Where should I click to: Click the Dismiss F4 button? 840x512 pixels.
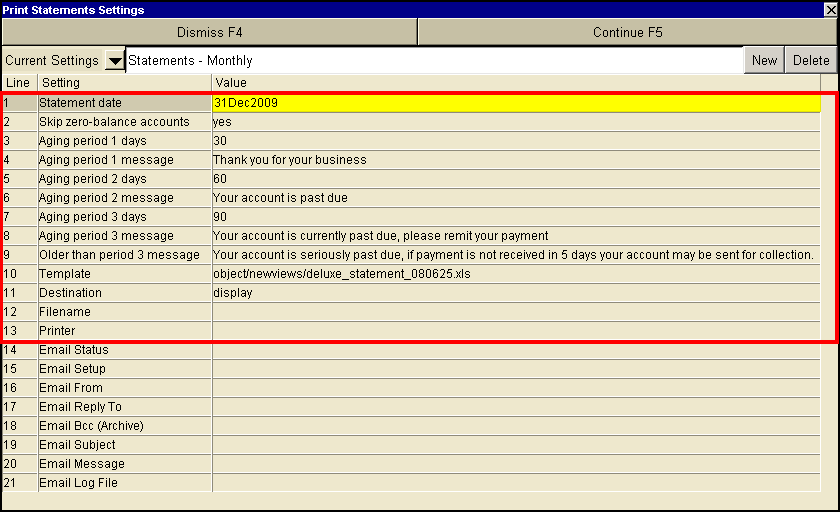click(x=209, y=32)
